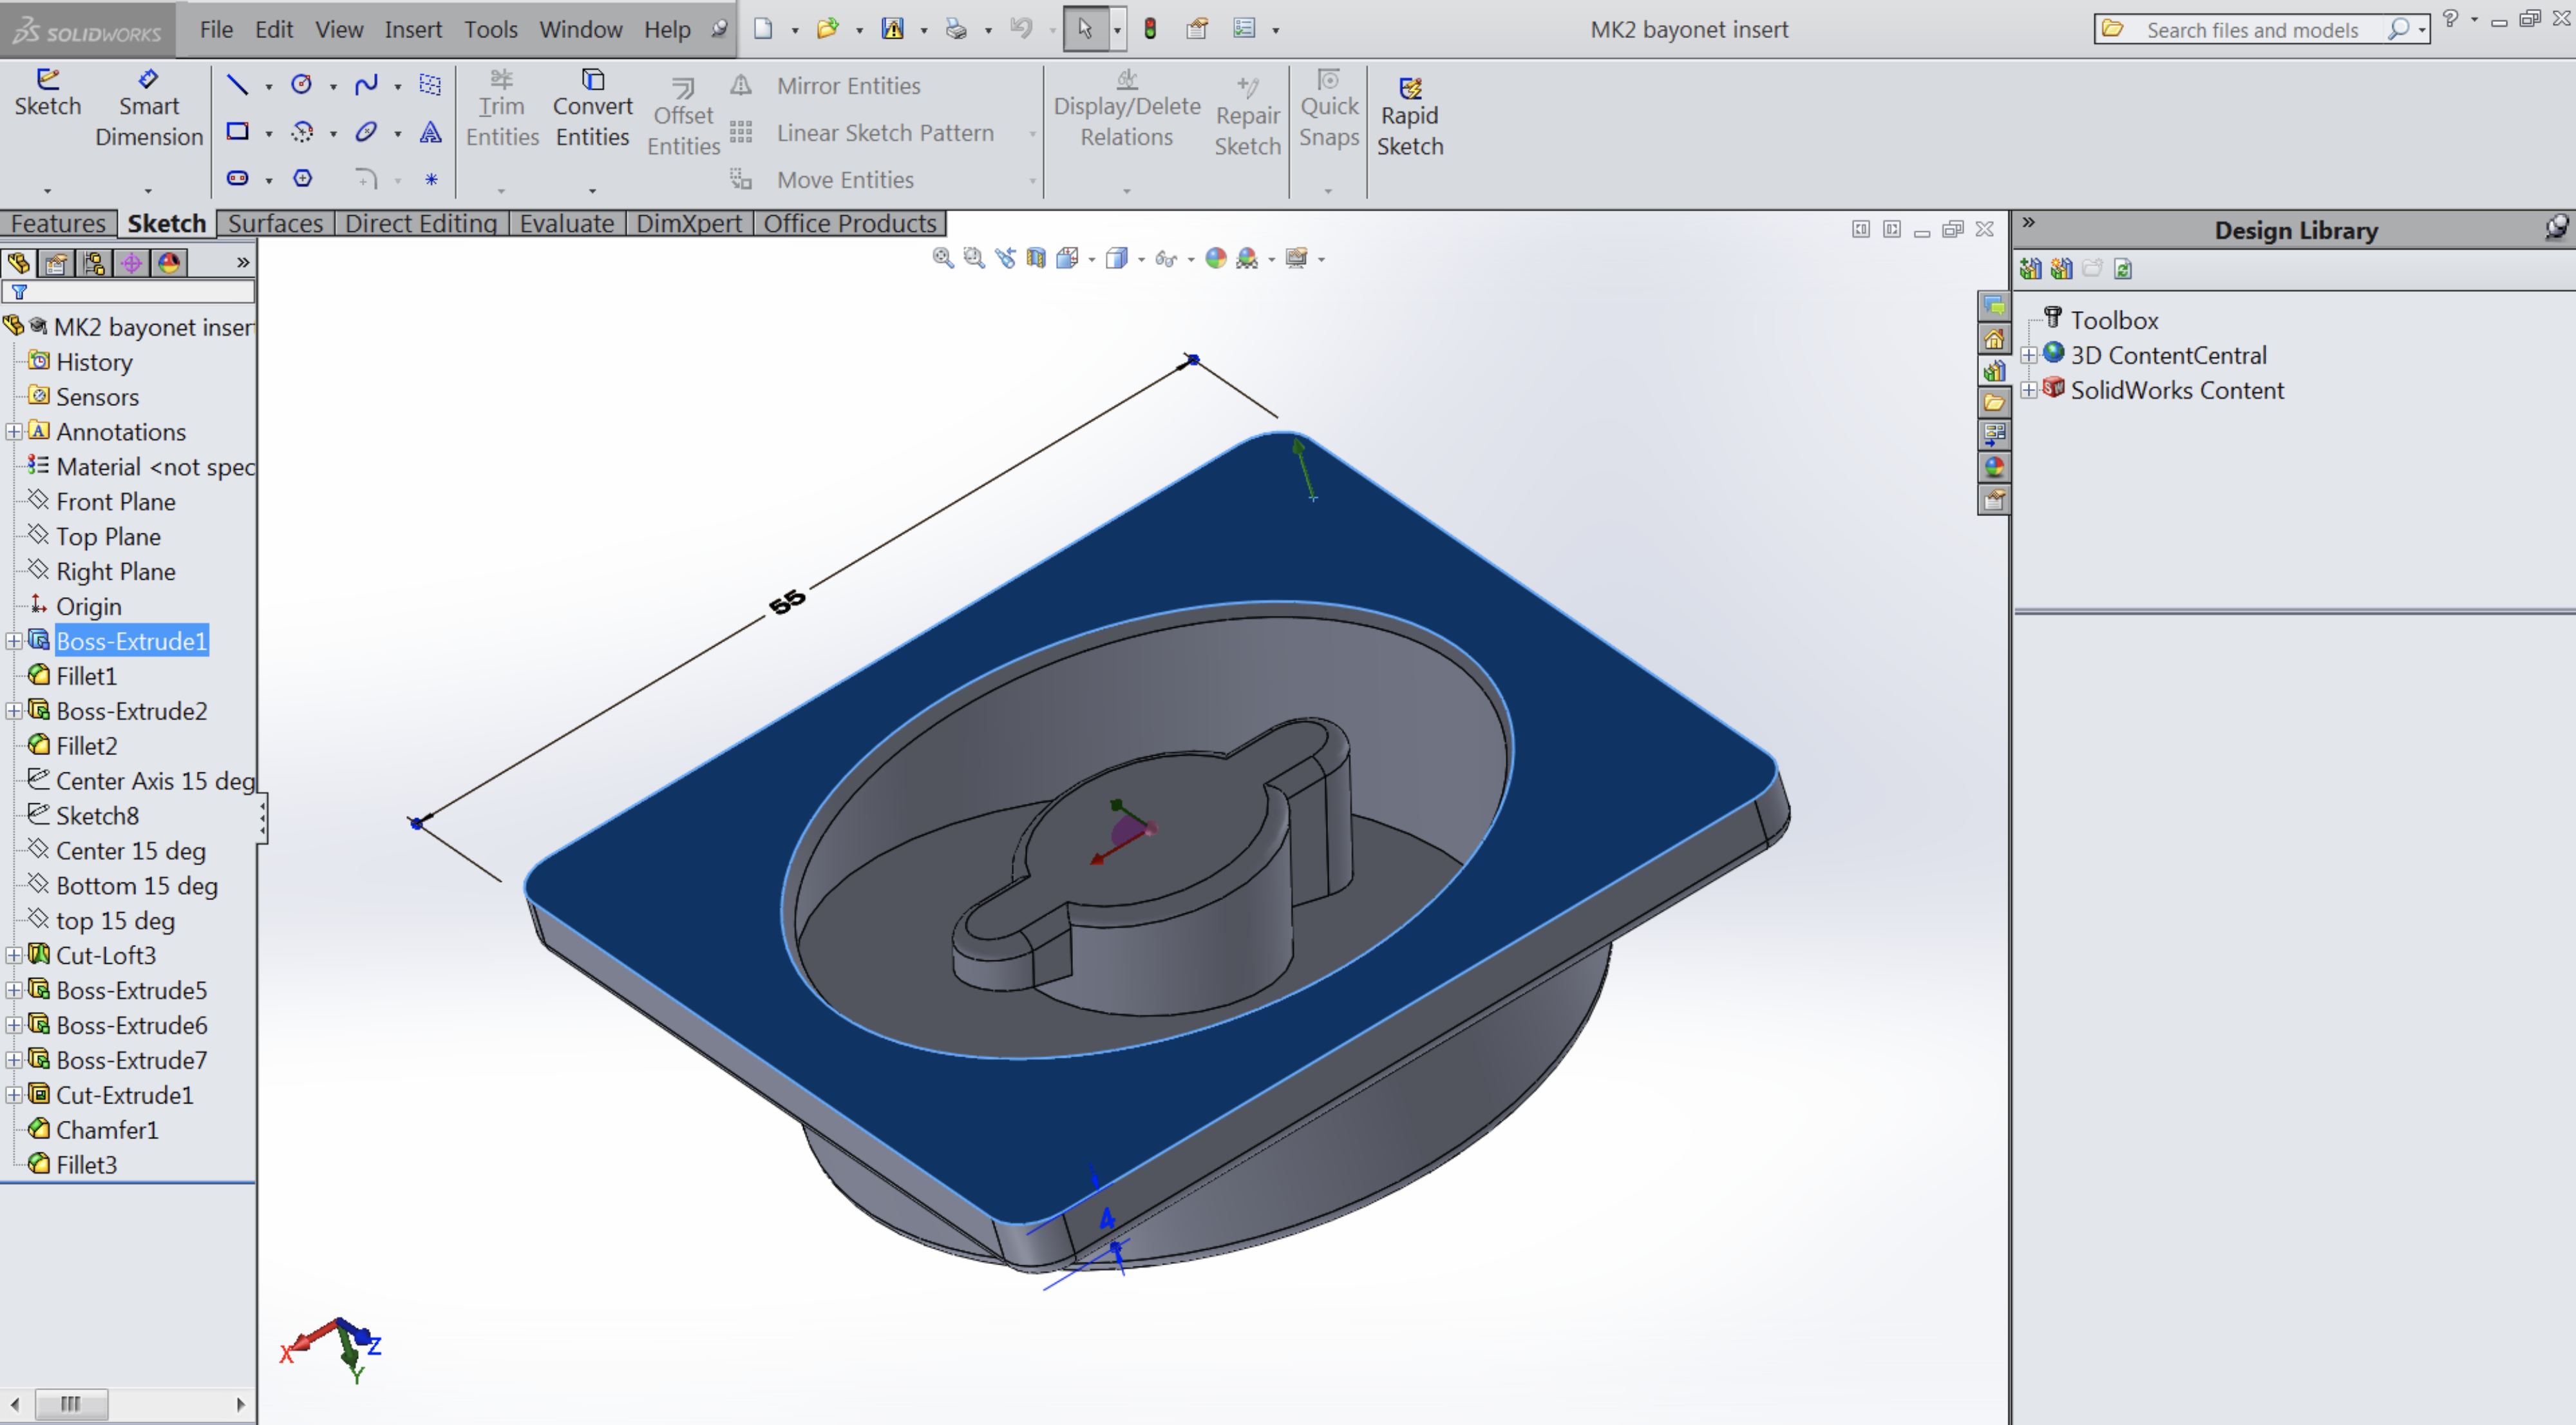Switch to the Surfaces tab
Screen dimensions: 2576x1425
point(275,223)
